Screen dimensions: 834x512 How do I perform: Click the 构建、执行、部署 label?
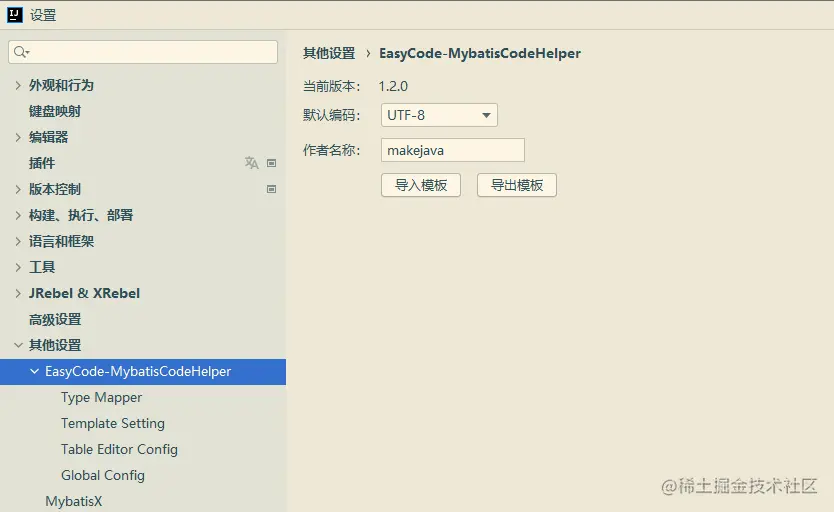81,215
